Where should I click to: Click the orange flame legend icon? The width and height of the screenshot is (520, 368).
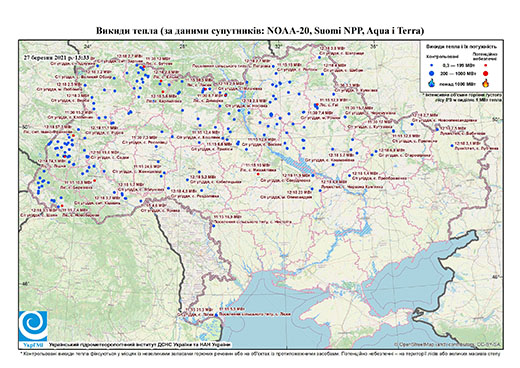pos(486,83)
